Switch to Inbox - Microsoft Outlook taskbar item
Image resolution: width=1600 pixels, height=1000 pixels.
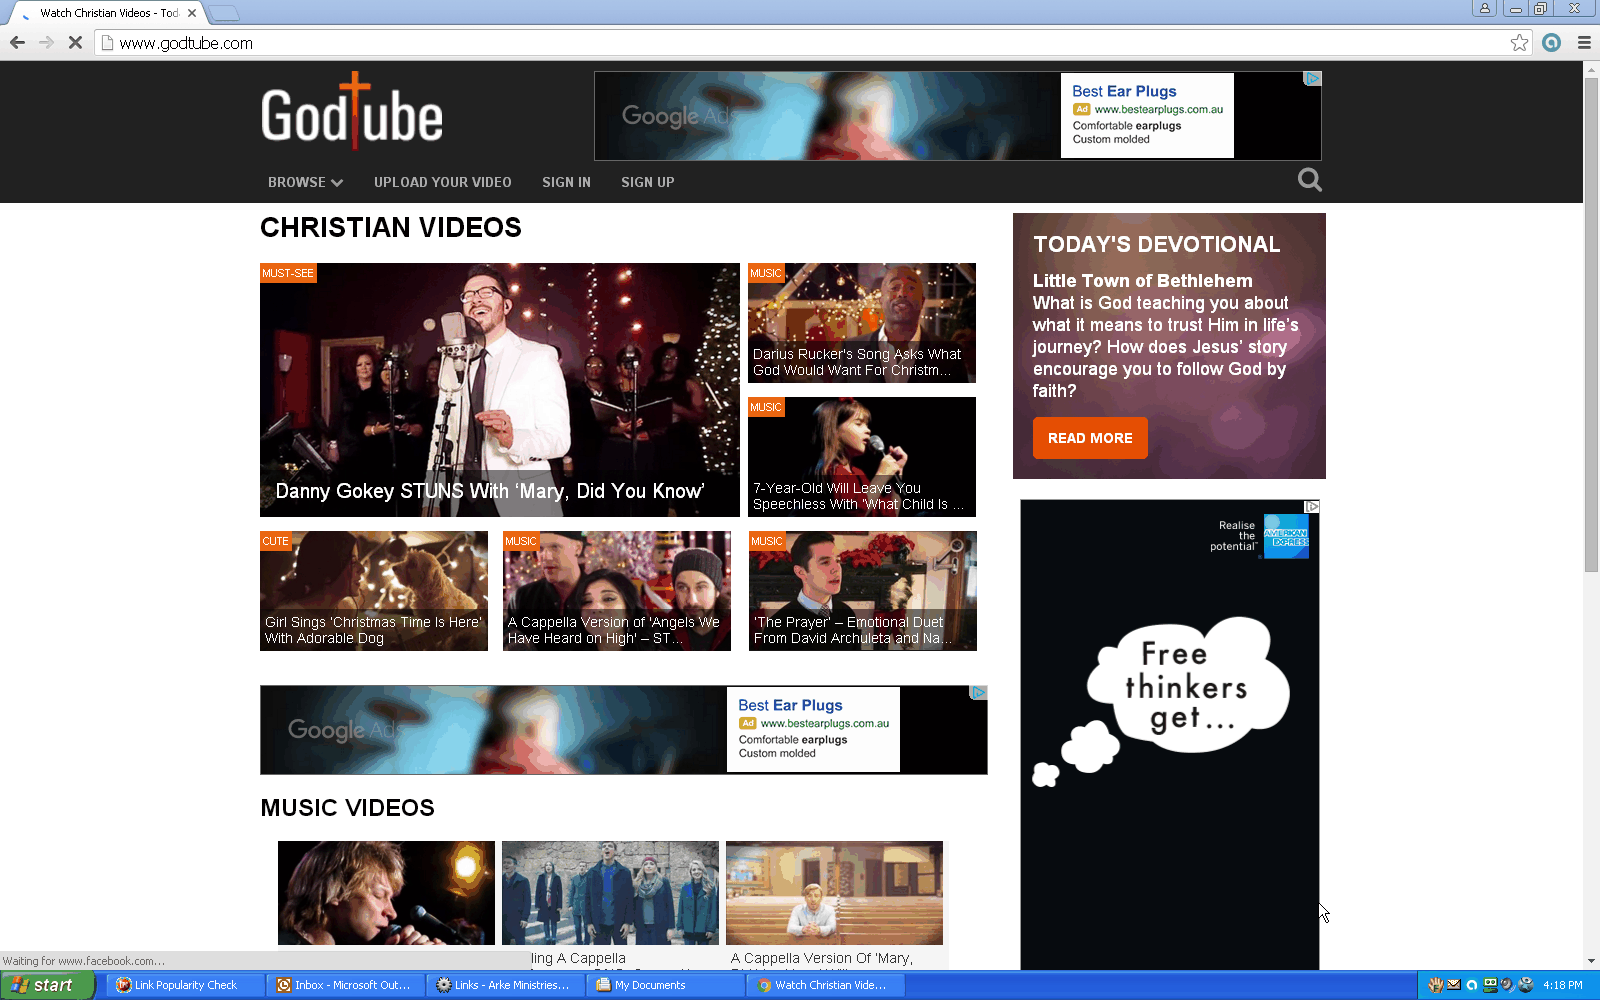(x=346, y=985)
